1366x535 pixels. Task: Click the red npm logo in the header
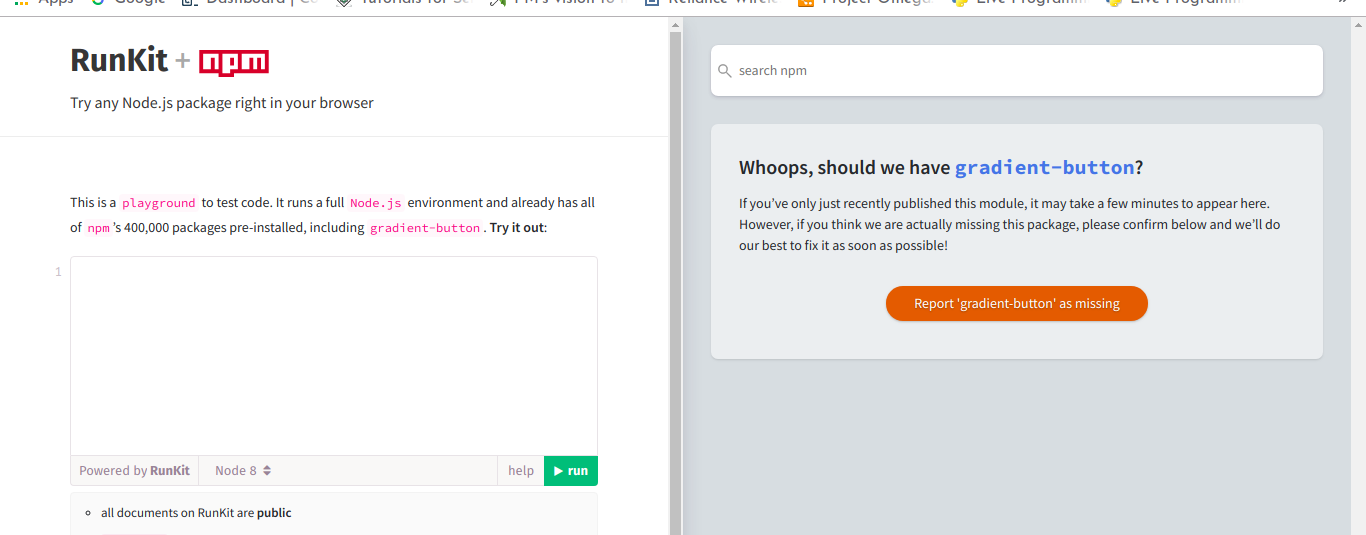234,62
